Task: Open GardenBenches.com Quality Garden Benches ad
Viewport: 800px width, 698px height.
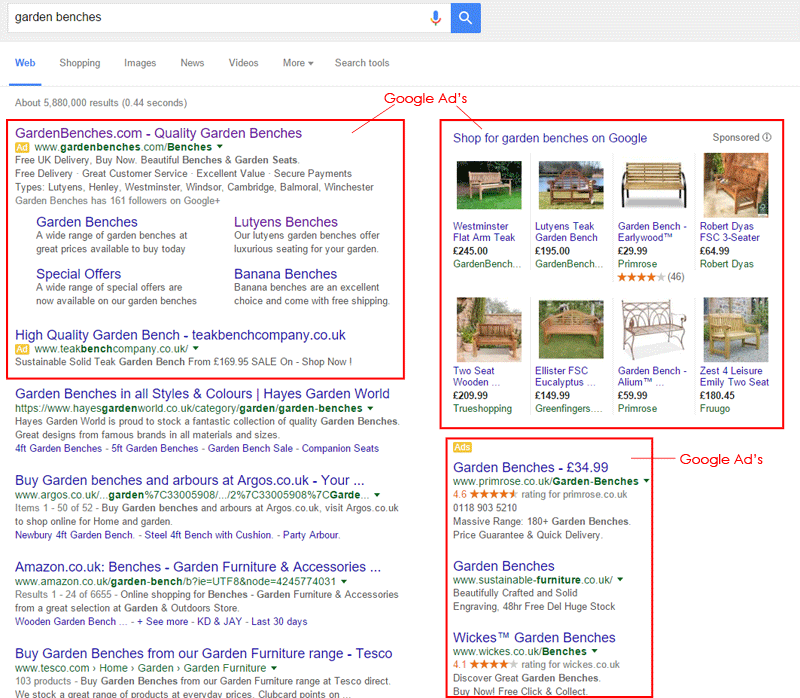Action: tap(158, 133)
